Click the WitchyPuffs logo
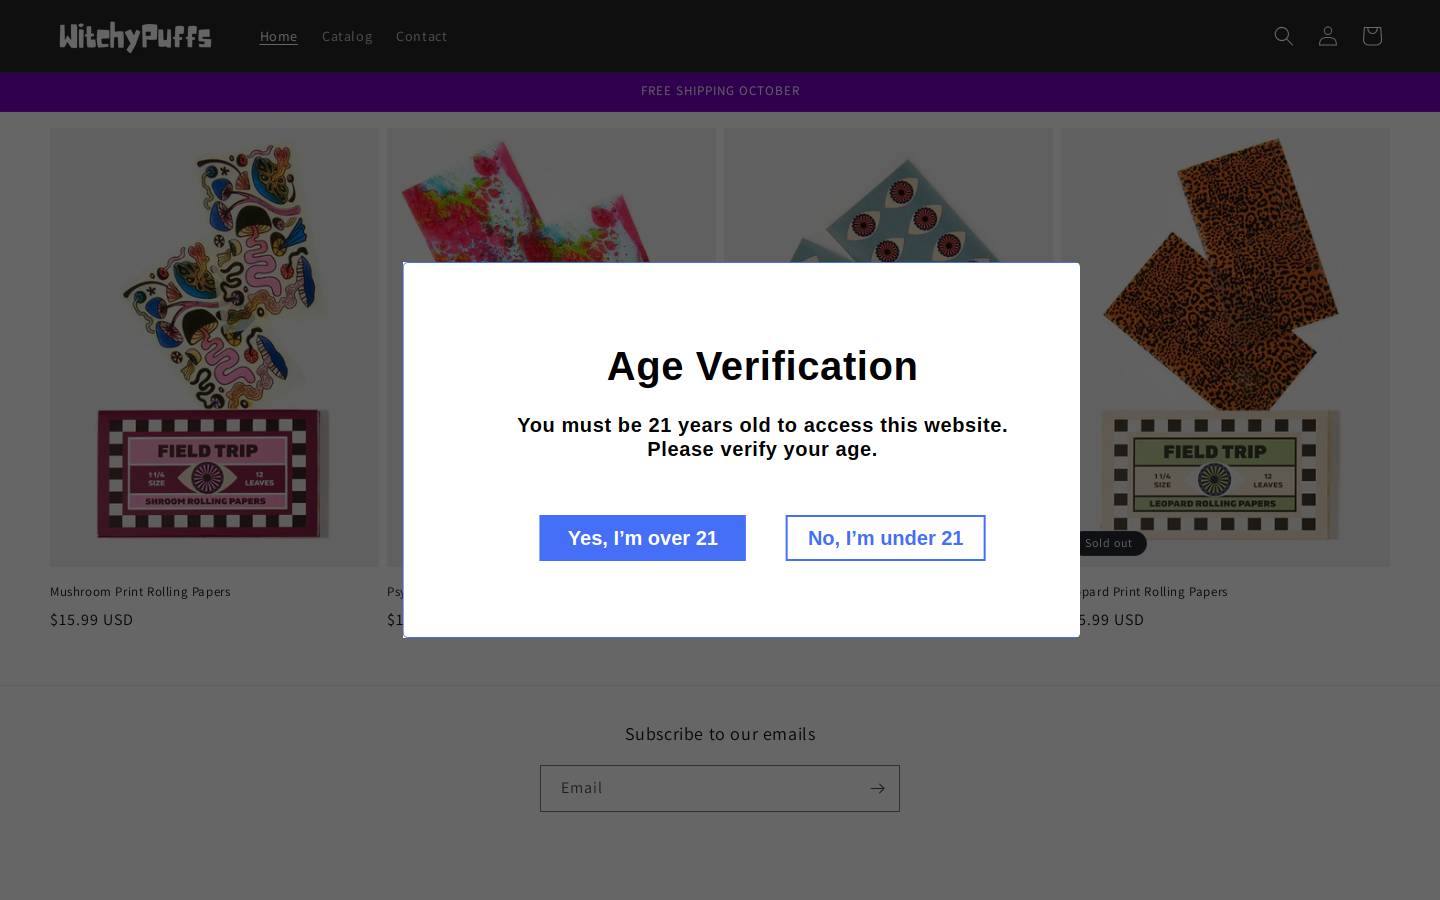 pyautogui.click(x=135, y=36)
